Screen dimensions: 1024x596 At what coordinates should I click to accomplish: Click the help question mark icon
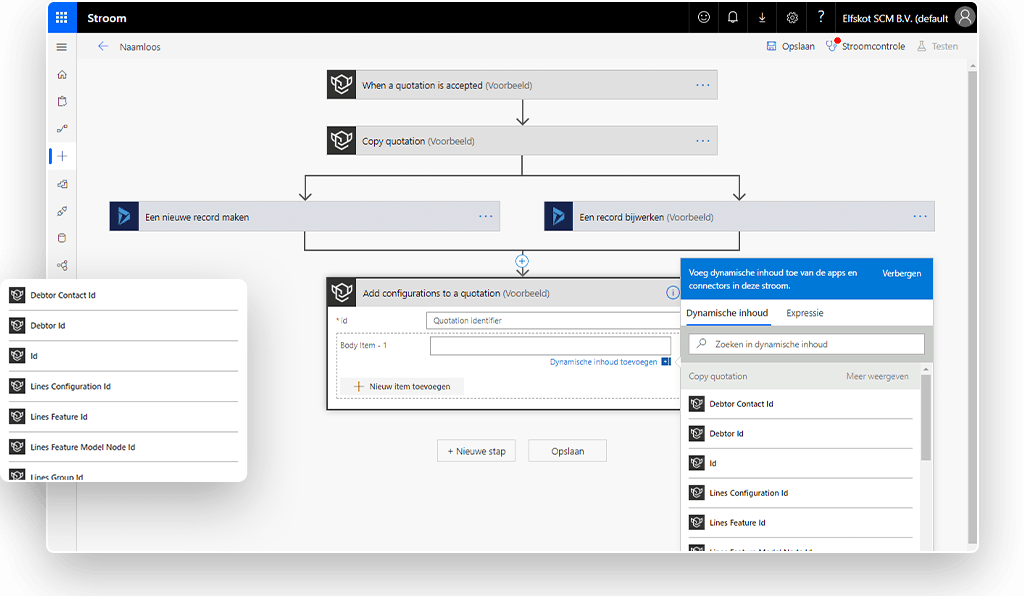coord(821,17)
